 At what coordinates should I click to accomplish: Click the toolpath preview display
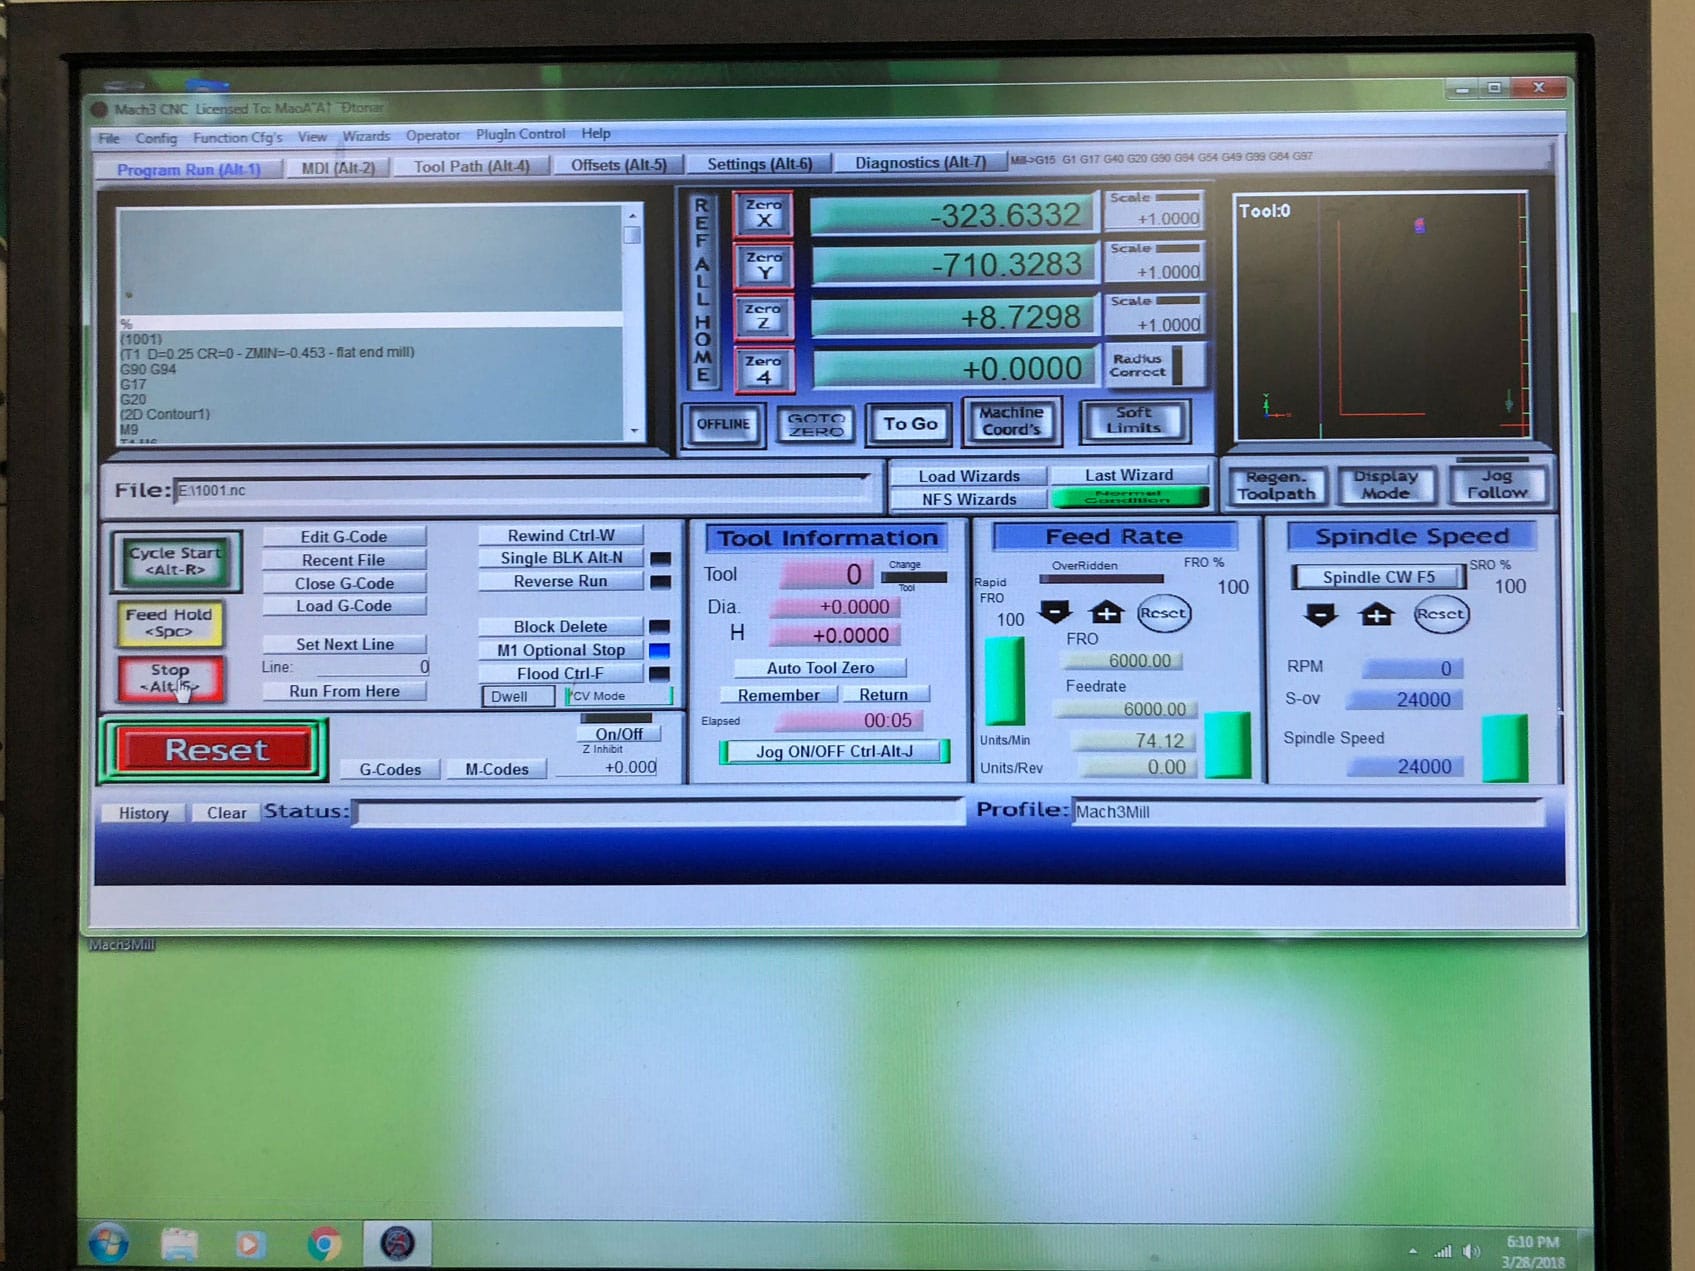(1382, 317)
